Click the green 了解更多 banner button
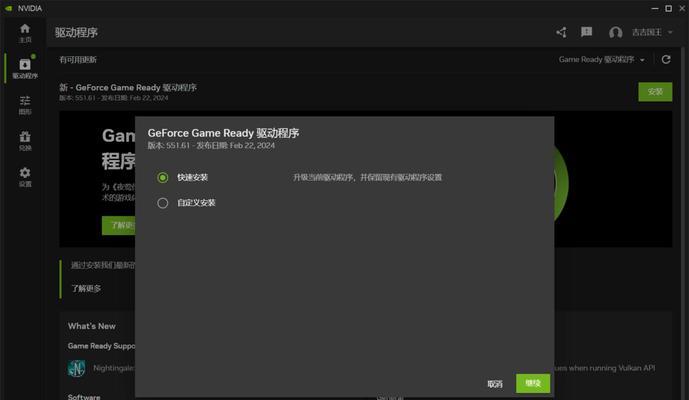This screenshot has width=689, height=400. coord(119,225)
